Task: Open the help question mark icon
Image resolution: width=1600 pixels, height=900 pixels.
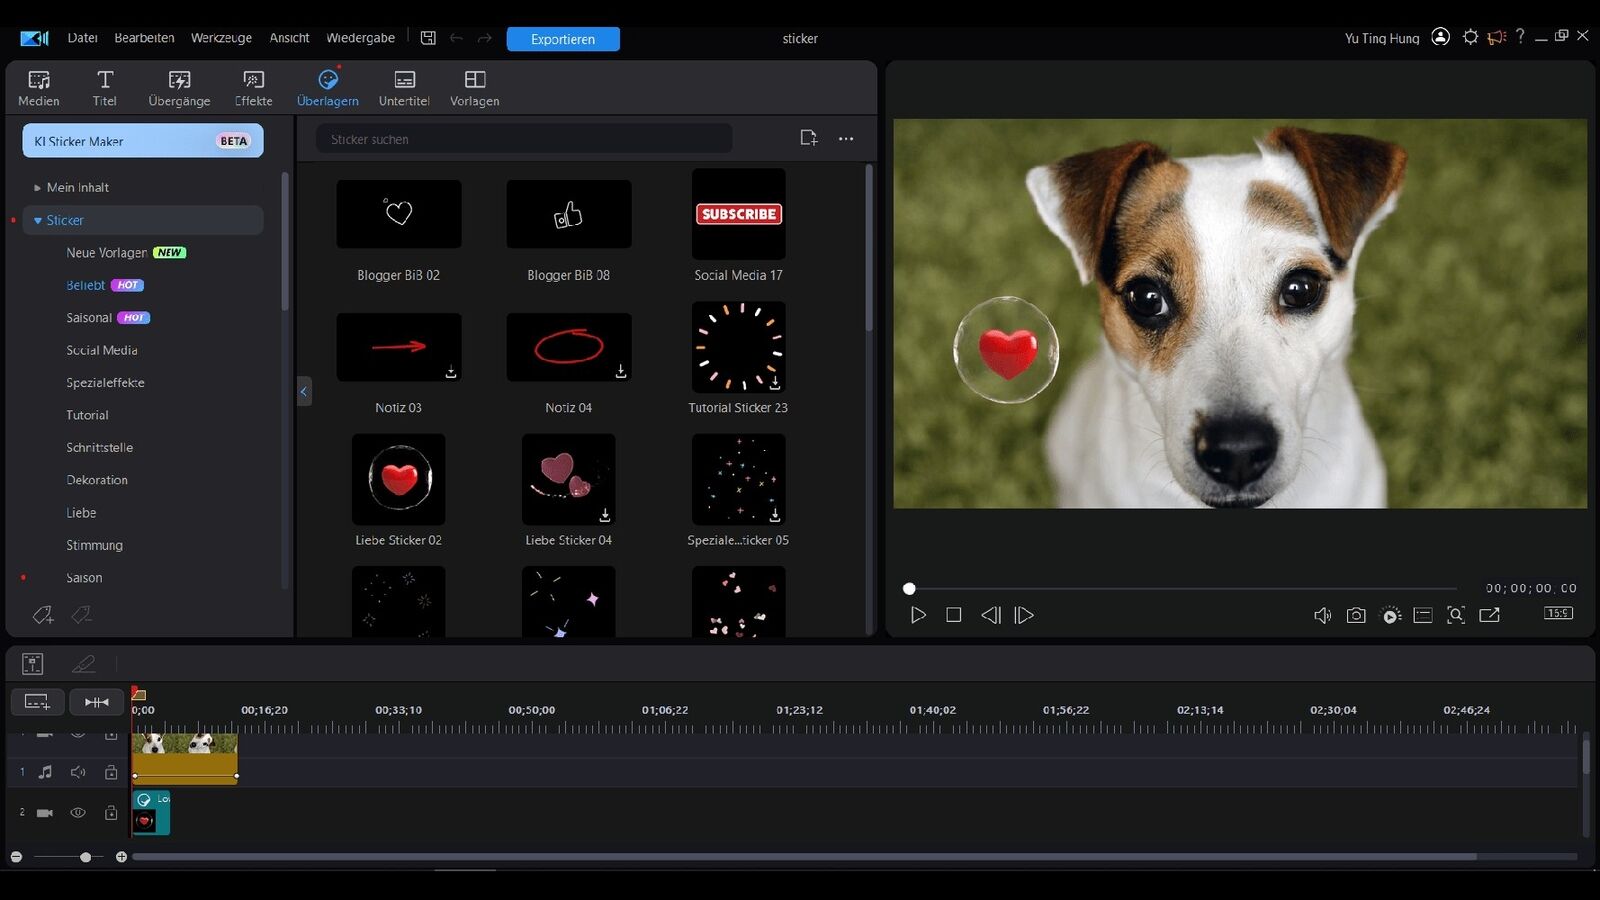Action: click(1520, 36)
